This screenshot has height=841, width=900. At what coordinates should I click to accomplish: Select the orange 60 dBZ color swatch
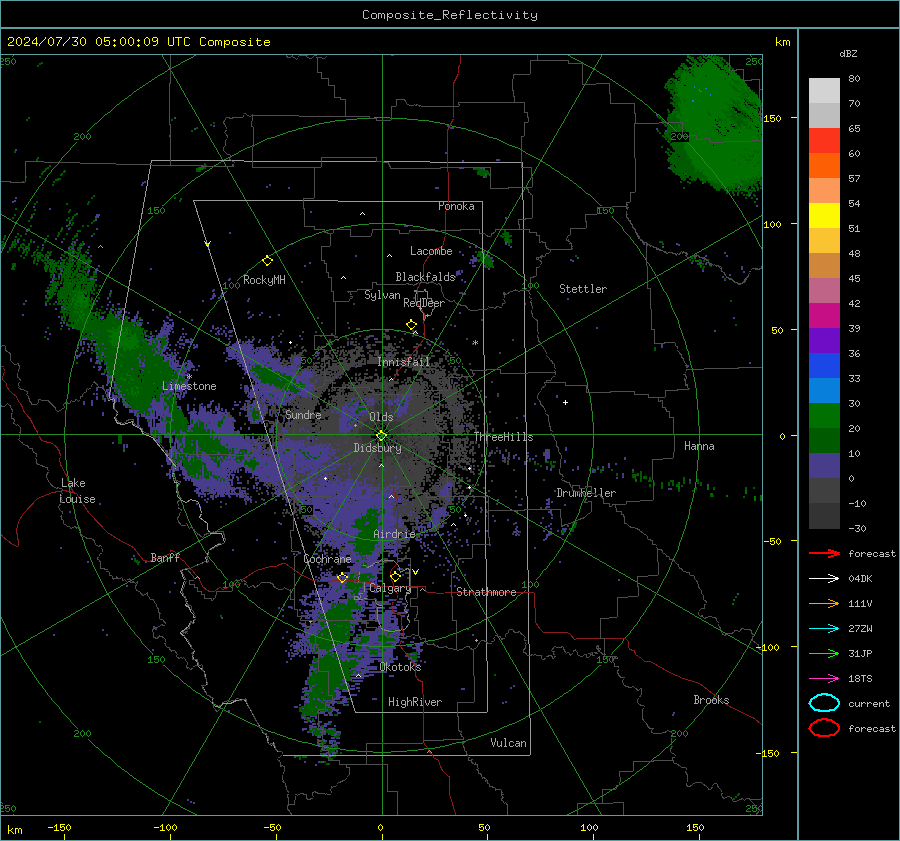point(824,165)
